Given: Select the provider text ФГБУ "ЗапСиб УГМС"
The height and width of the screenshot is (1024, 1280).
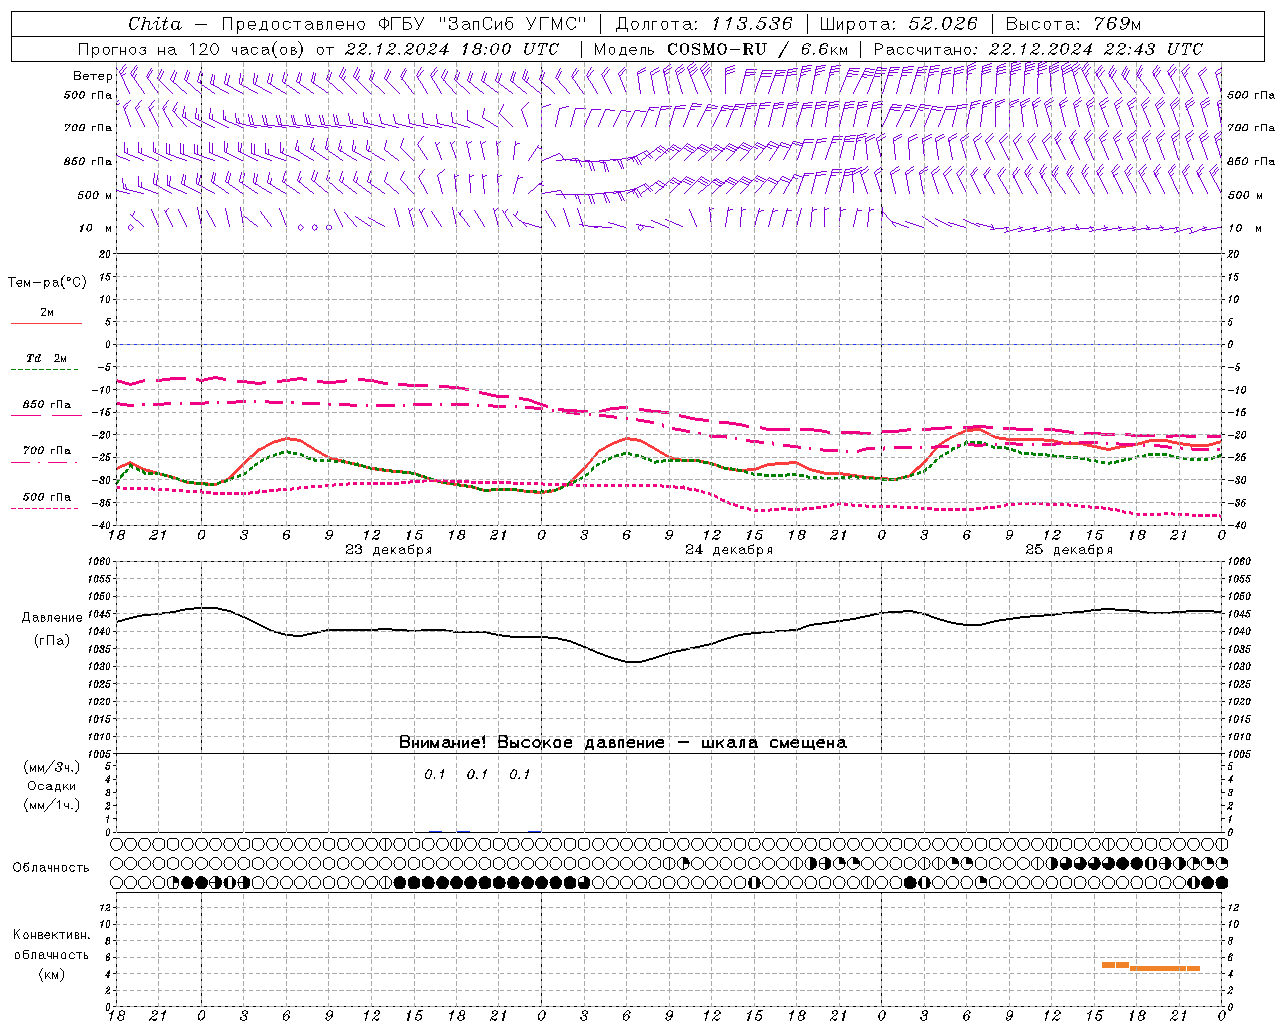Looking at the screenshot, I should pos(481,24).
